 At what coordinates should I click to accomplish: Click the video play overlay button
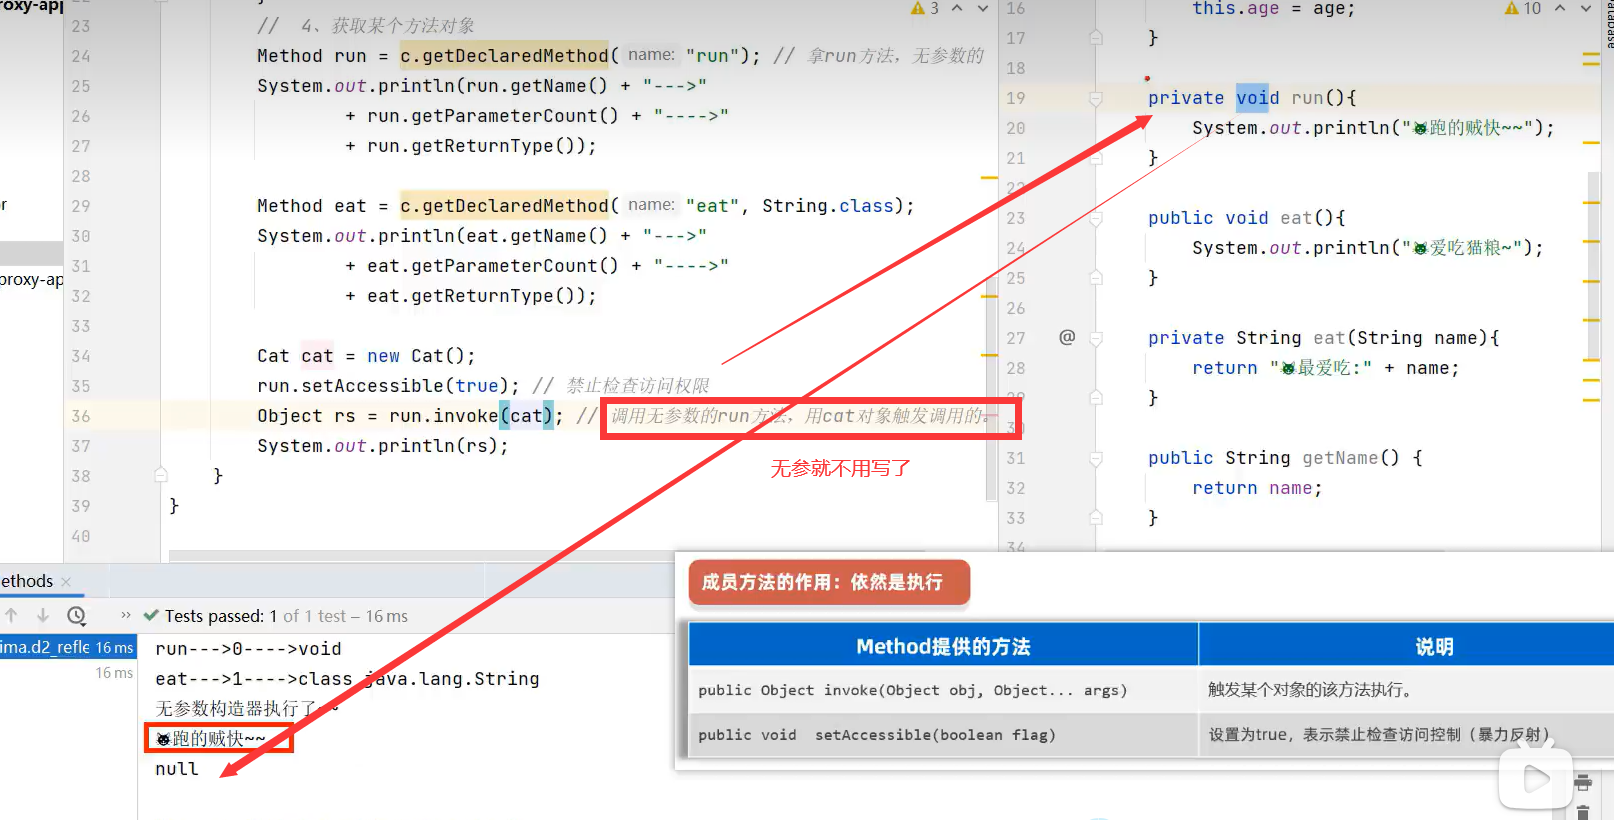point(1535,777)
